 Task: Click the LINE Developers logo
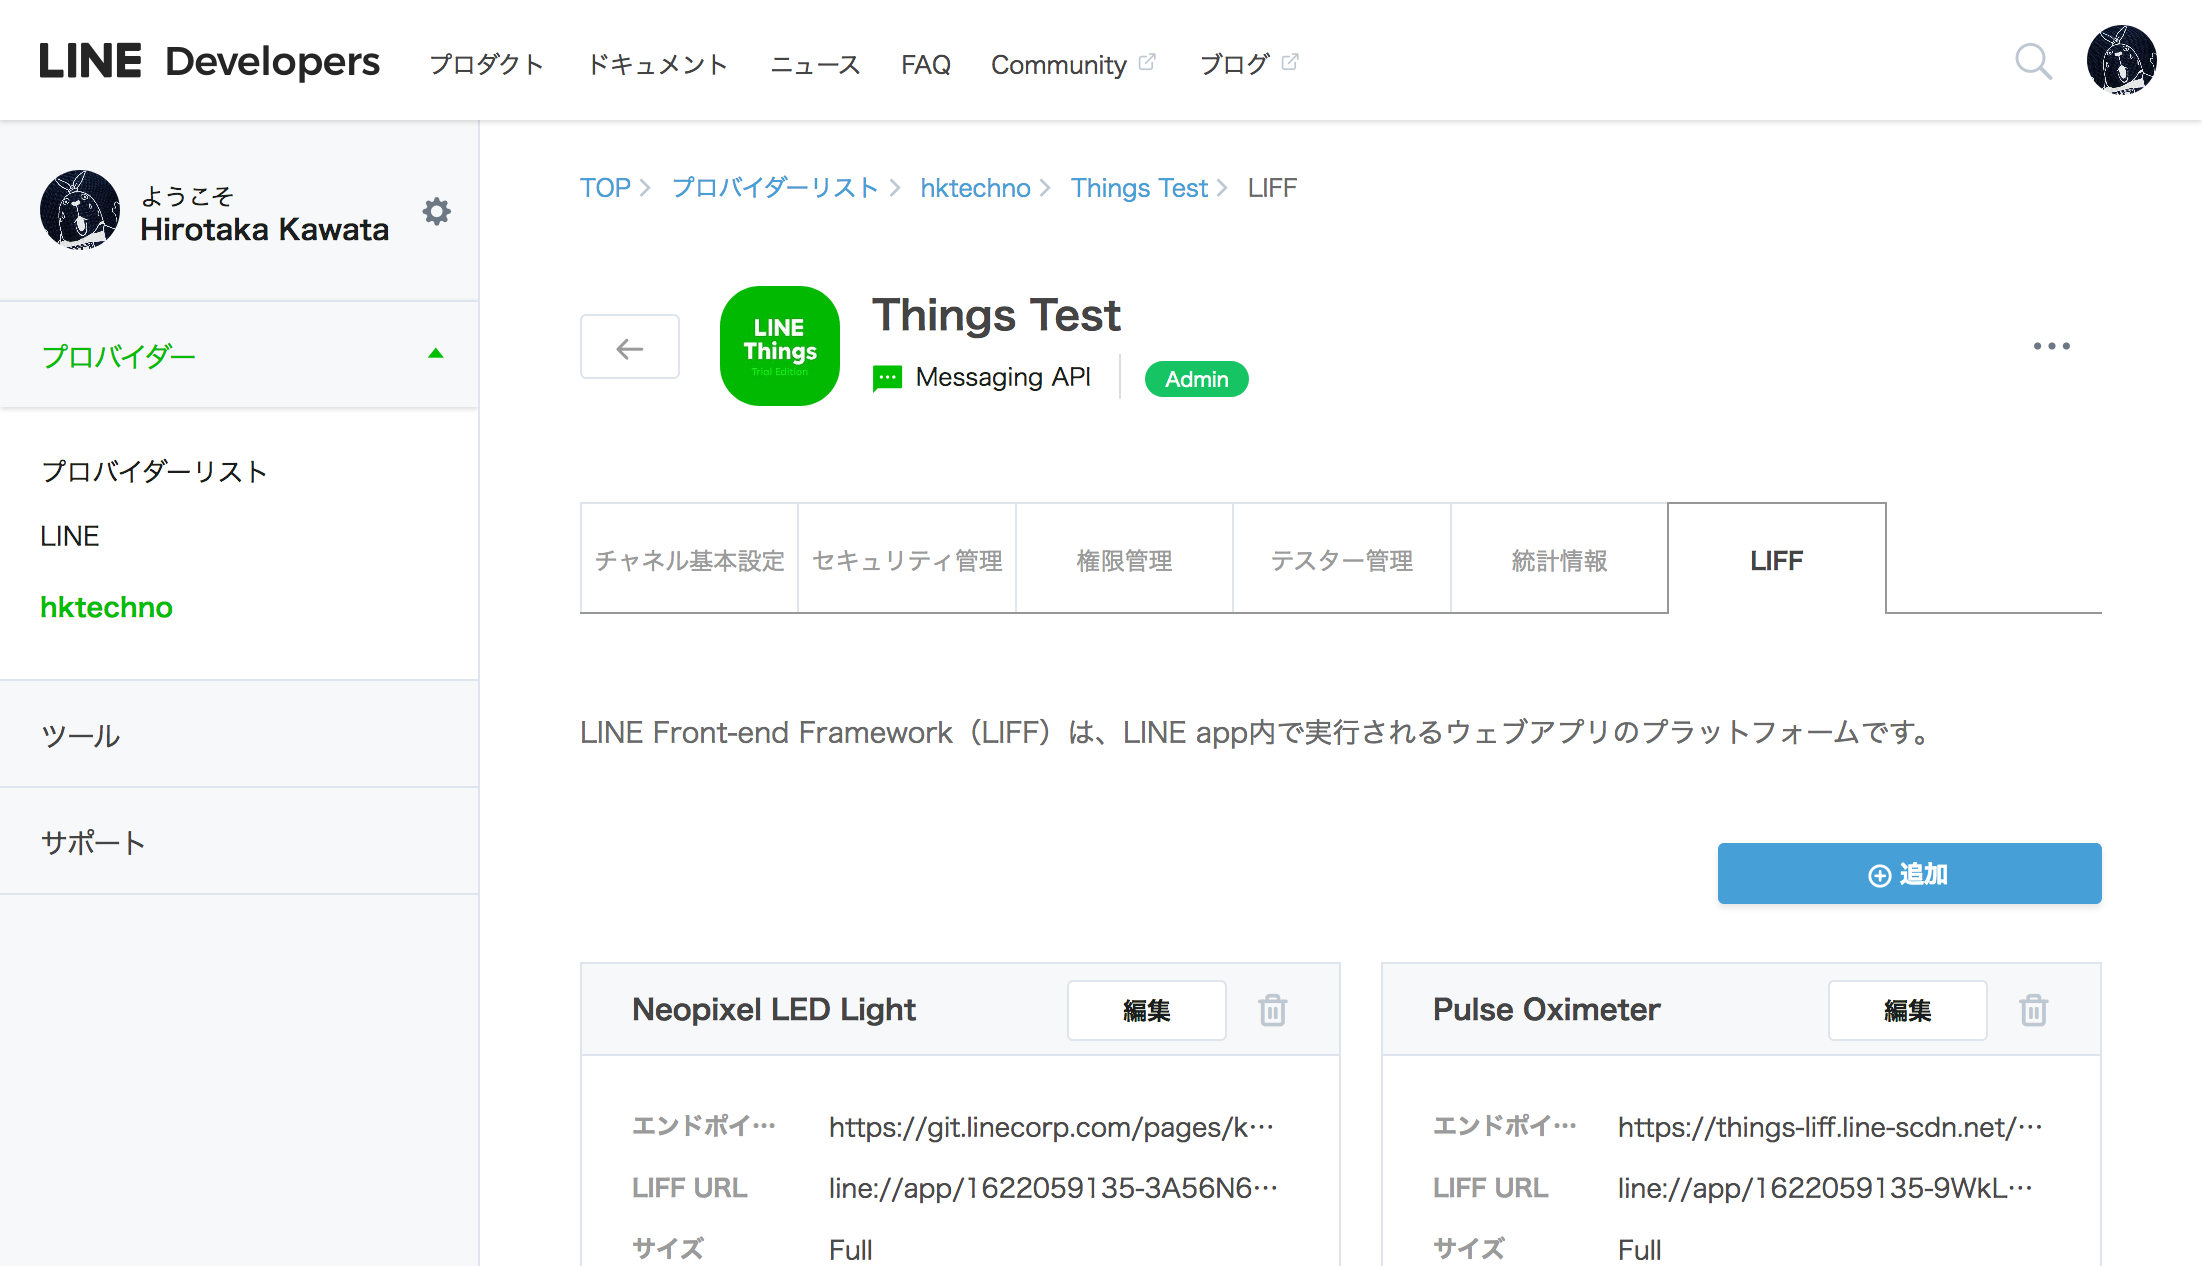(x=209, y=61)
